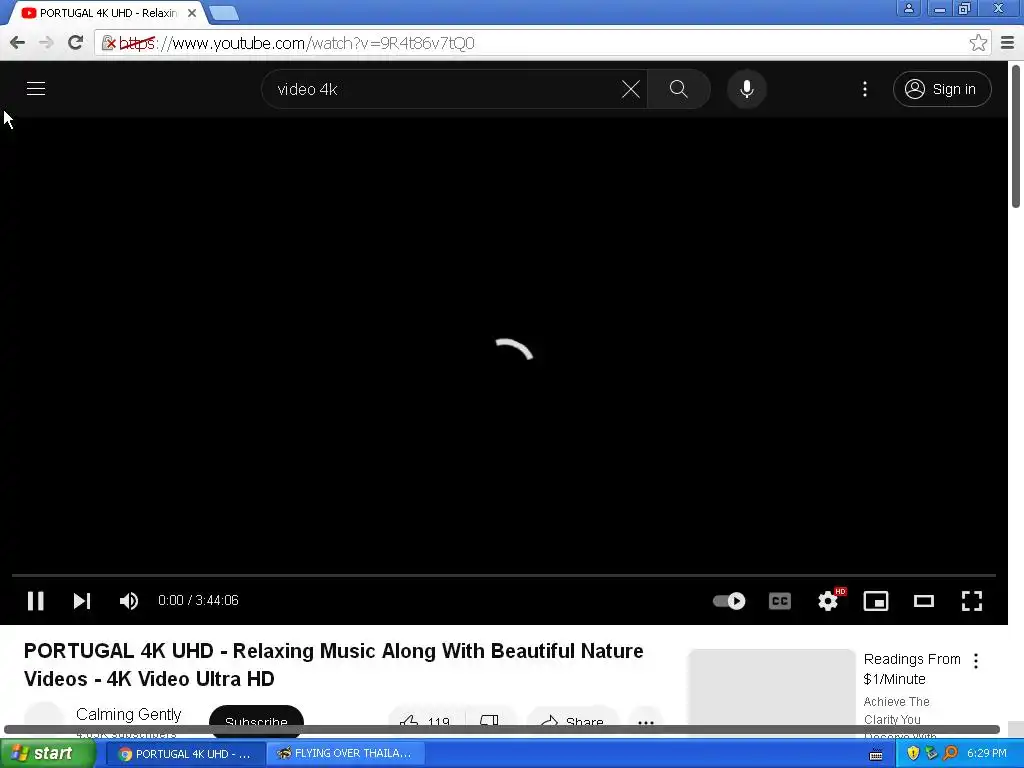Switch to PORTUGAL 4K UHD taskbar item
This screenshot has width=1024, height=768.
(186, 754)
